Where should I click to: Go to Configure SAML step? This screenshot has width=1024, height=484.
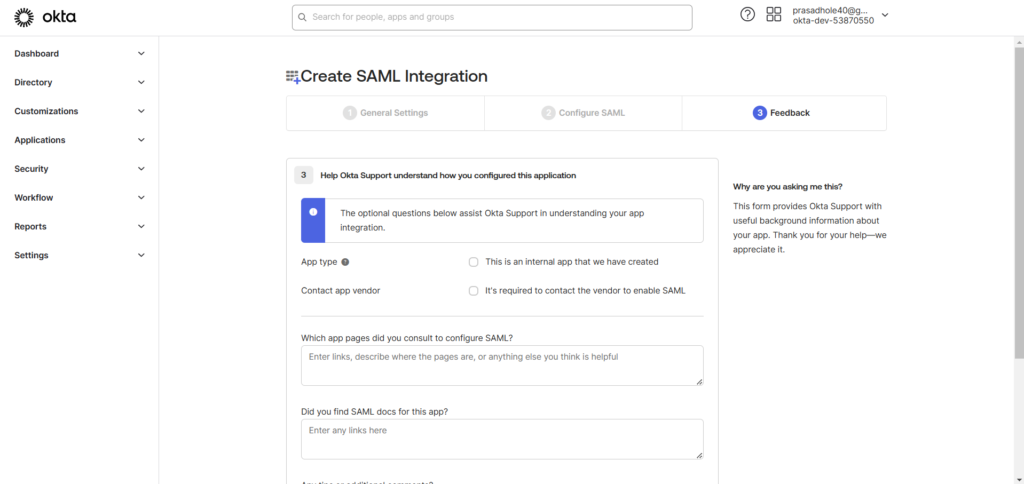tap(583, 113)
